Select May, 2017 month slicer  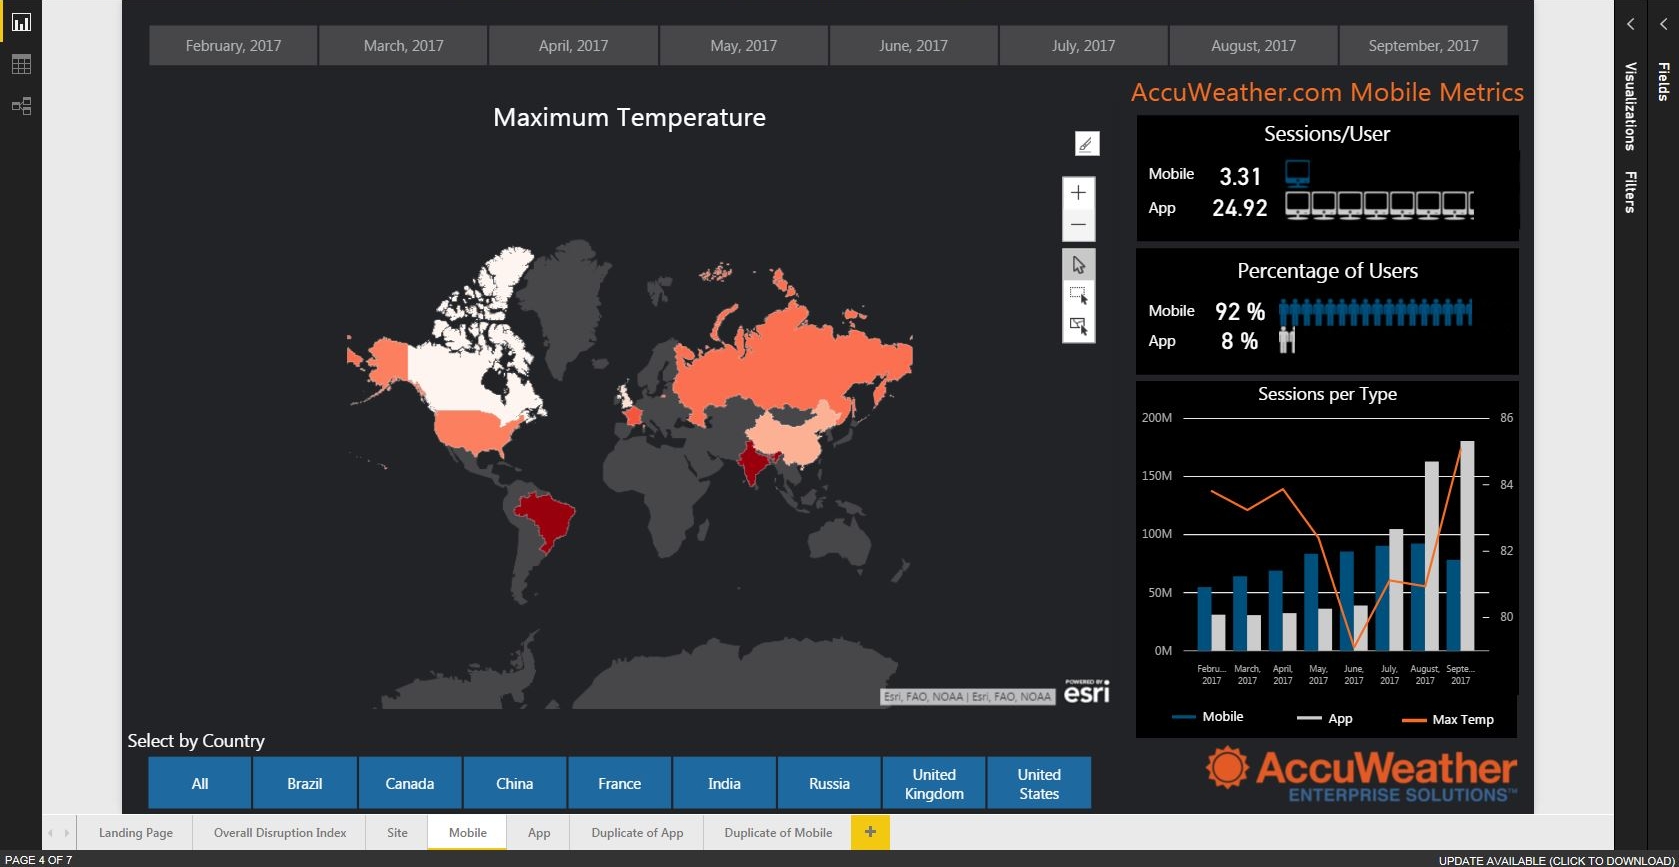click(x=743, y=46)
